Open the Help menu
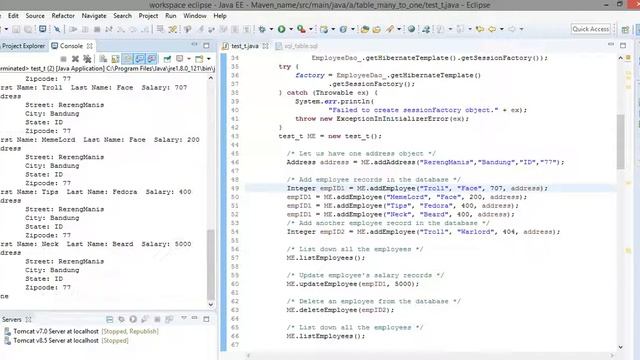This screenshot has width=640, height=360. coord(220,16)
